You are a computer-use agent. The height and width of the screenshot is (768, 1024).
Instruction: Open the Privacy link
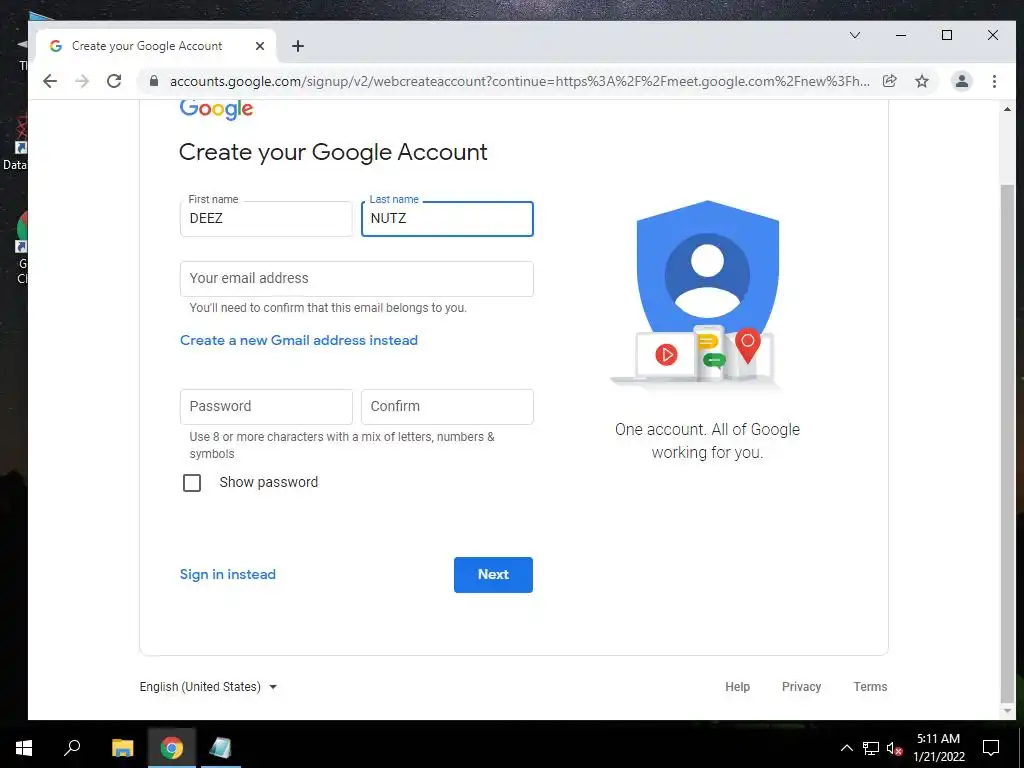click(x=801, y=686)
